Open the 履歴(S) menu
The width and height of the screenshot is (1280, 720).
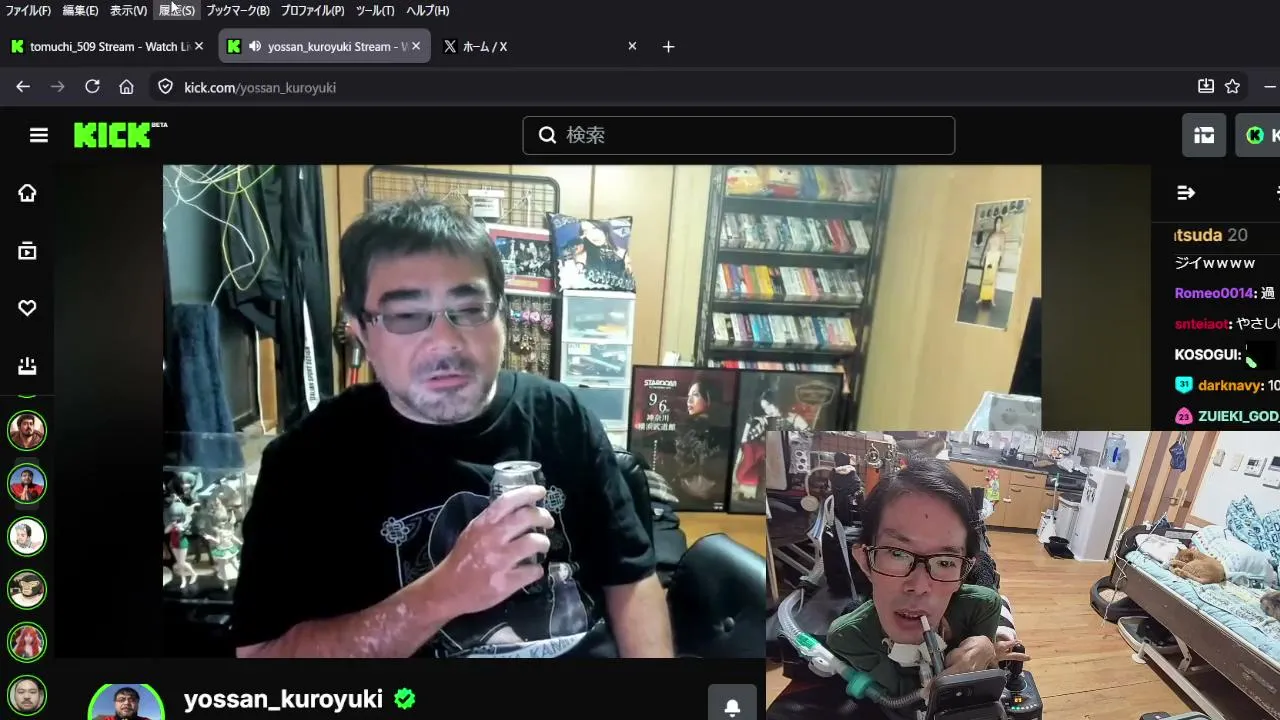click(x=177, y=10)
